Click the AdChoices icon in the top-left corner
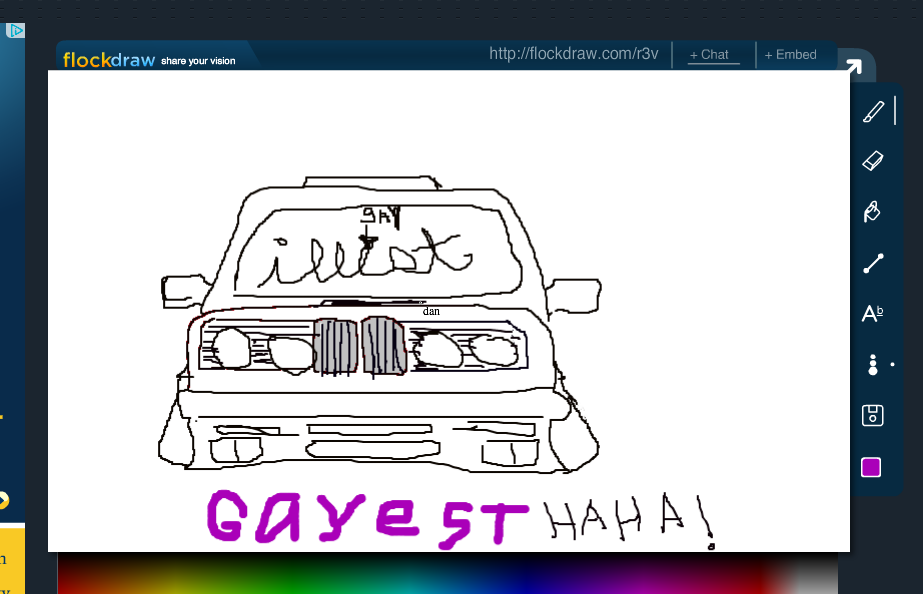The width and height of the screenshot is (923, 594). (15, 31)
